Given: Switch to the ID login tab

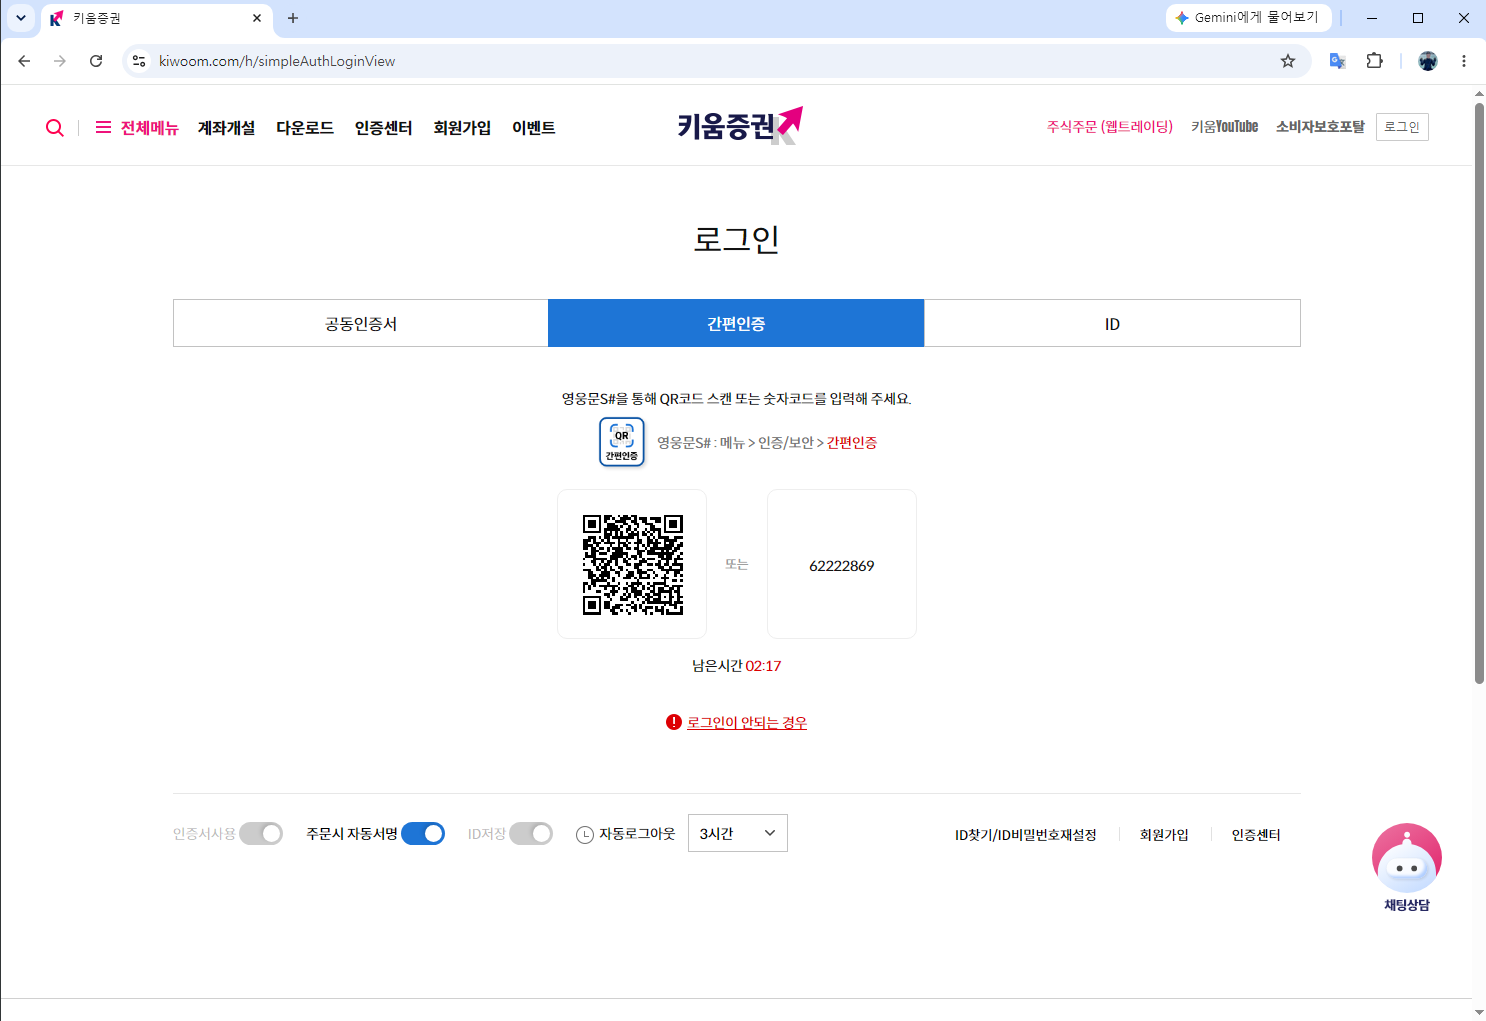Looking at the screenshot, I should (x=1112, y=323).
